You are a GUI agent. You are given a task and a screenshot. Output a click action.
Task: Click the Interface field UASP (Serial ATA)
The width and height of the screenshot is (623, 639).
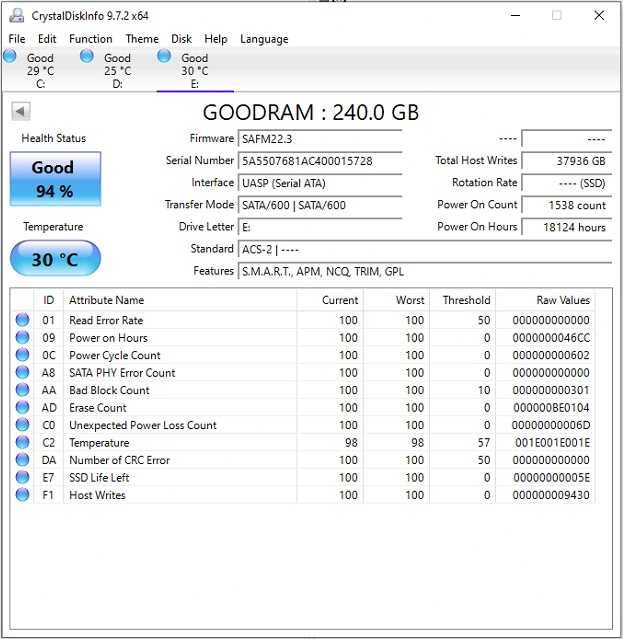(x=320, y=183)
